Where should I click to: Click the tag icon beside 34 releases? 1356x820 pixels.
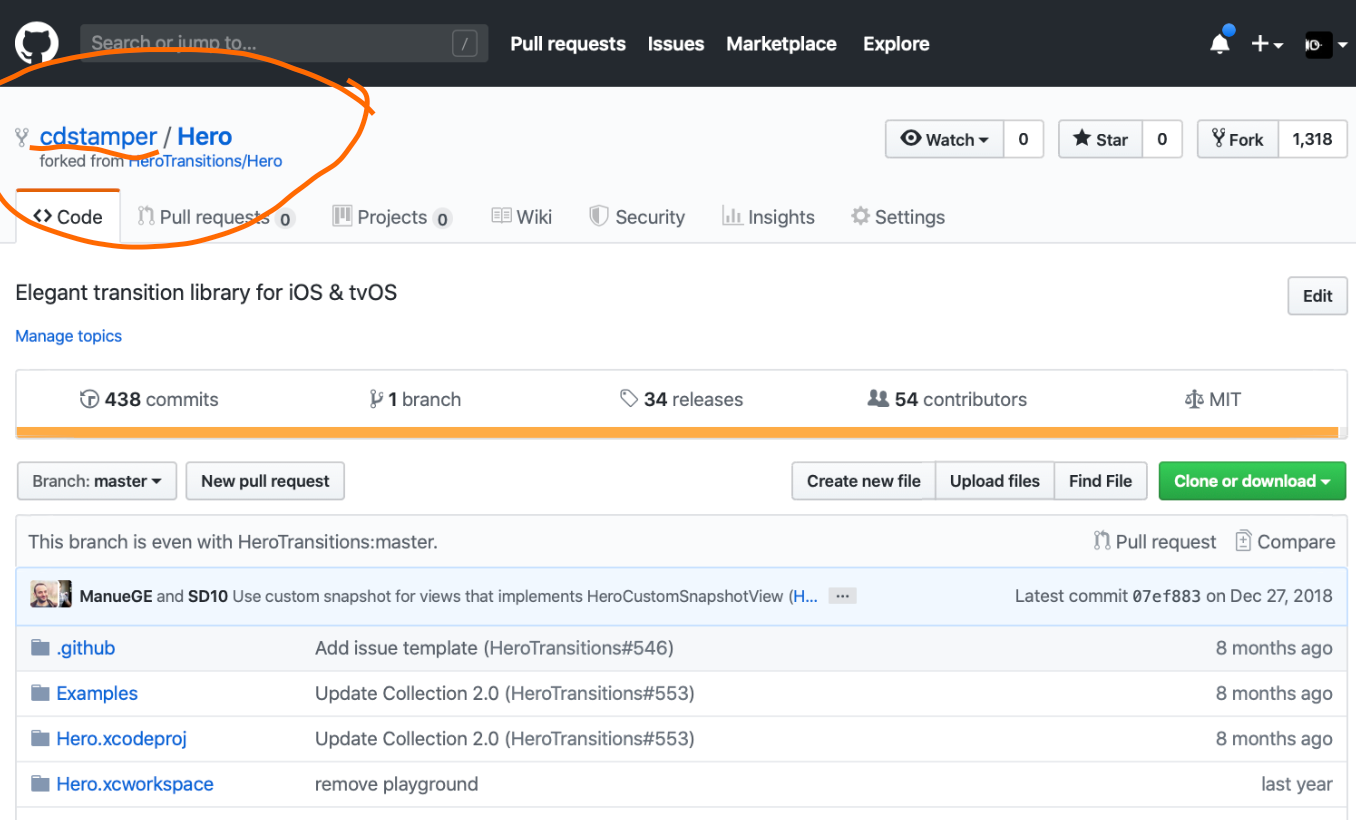(630, 398)
